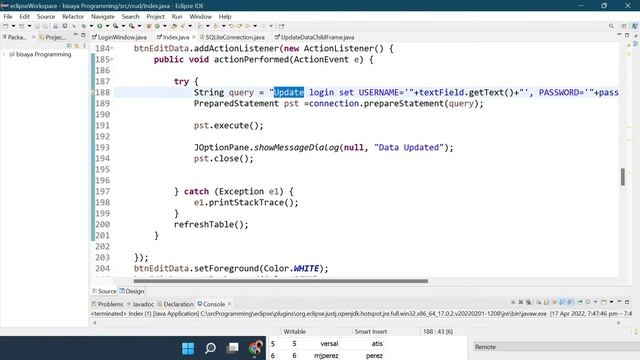Click the Clear Console icon

(x=539, y=302)
